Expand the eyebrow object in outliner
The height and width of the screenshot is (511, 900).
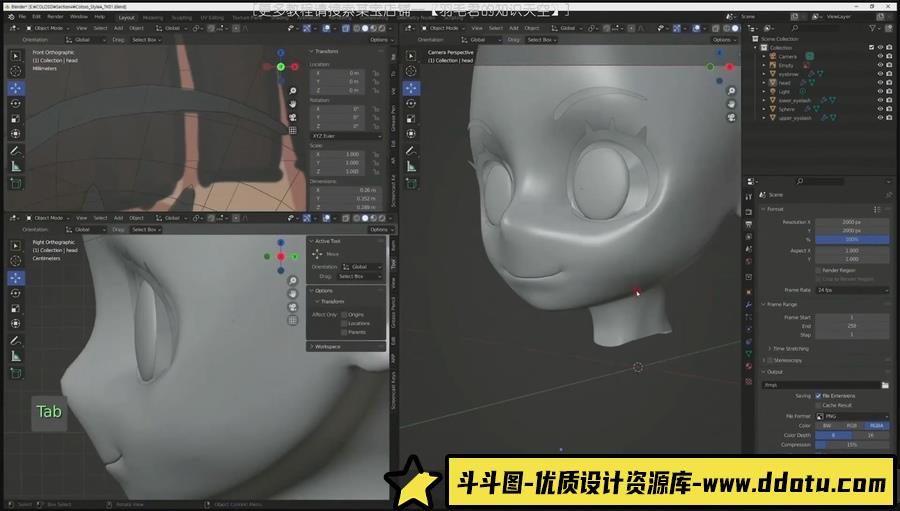tap(764, 74)
